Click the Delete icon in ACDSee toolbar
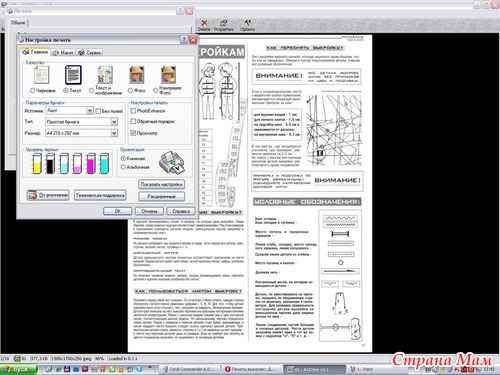500x375 pixels. pyautogui.click(x=204, y=23)
